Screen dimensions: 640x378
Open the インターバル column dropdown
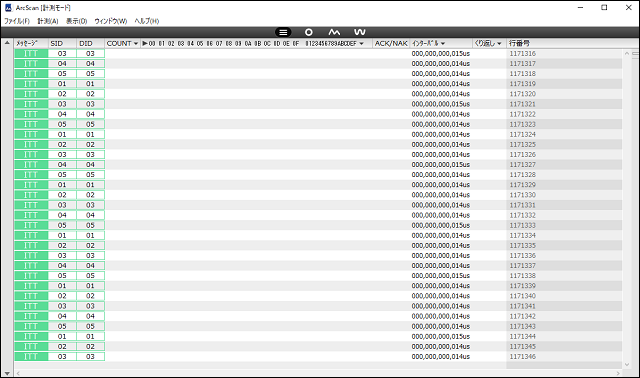tap(443, 44)
